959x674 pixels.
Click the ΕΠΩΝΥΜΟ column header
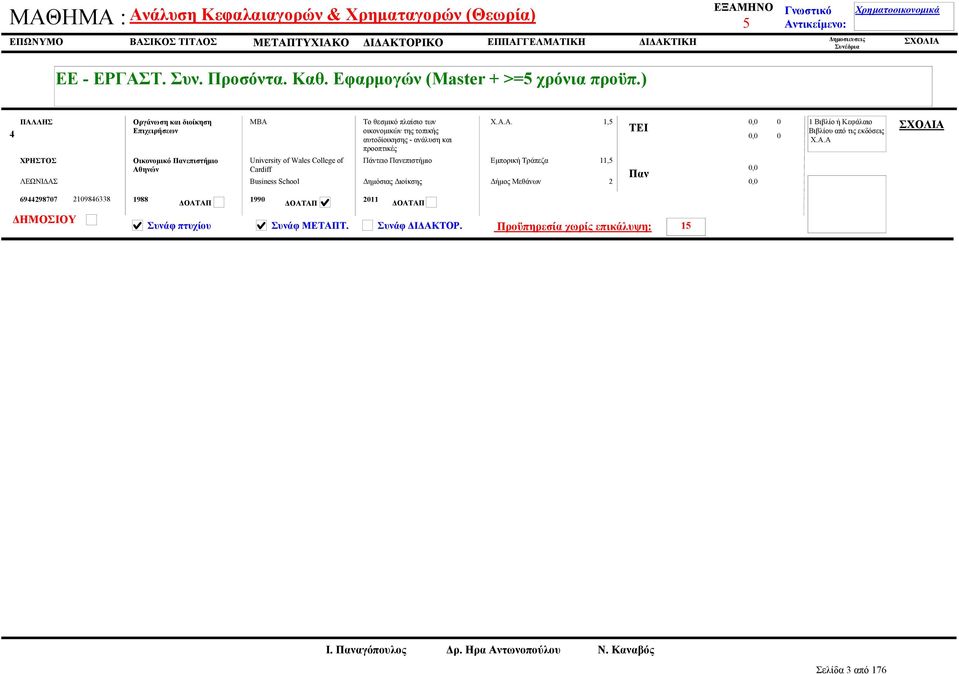(36, 42)
